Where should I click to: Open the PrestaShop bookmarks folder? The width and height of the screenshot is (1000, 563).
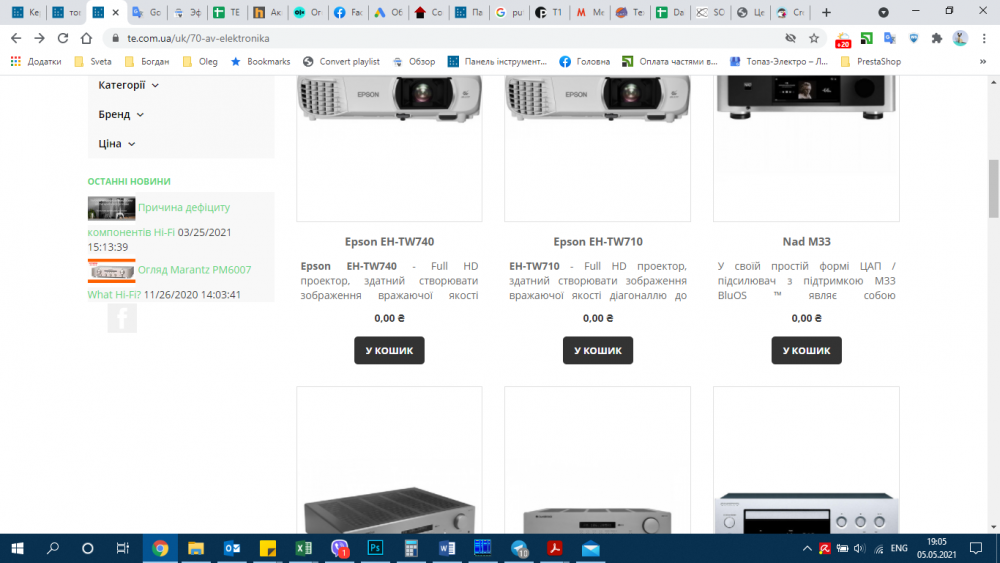871,62
